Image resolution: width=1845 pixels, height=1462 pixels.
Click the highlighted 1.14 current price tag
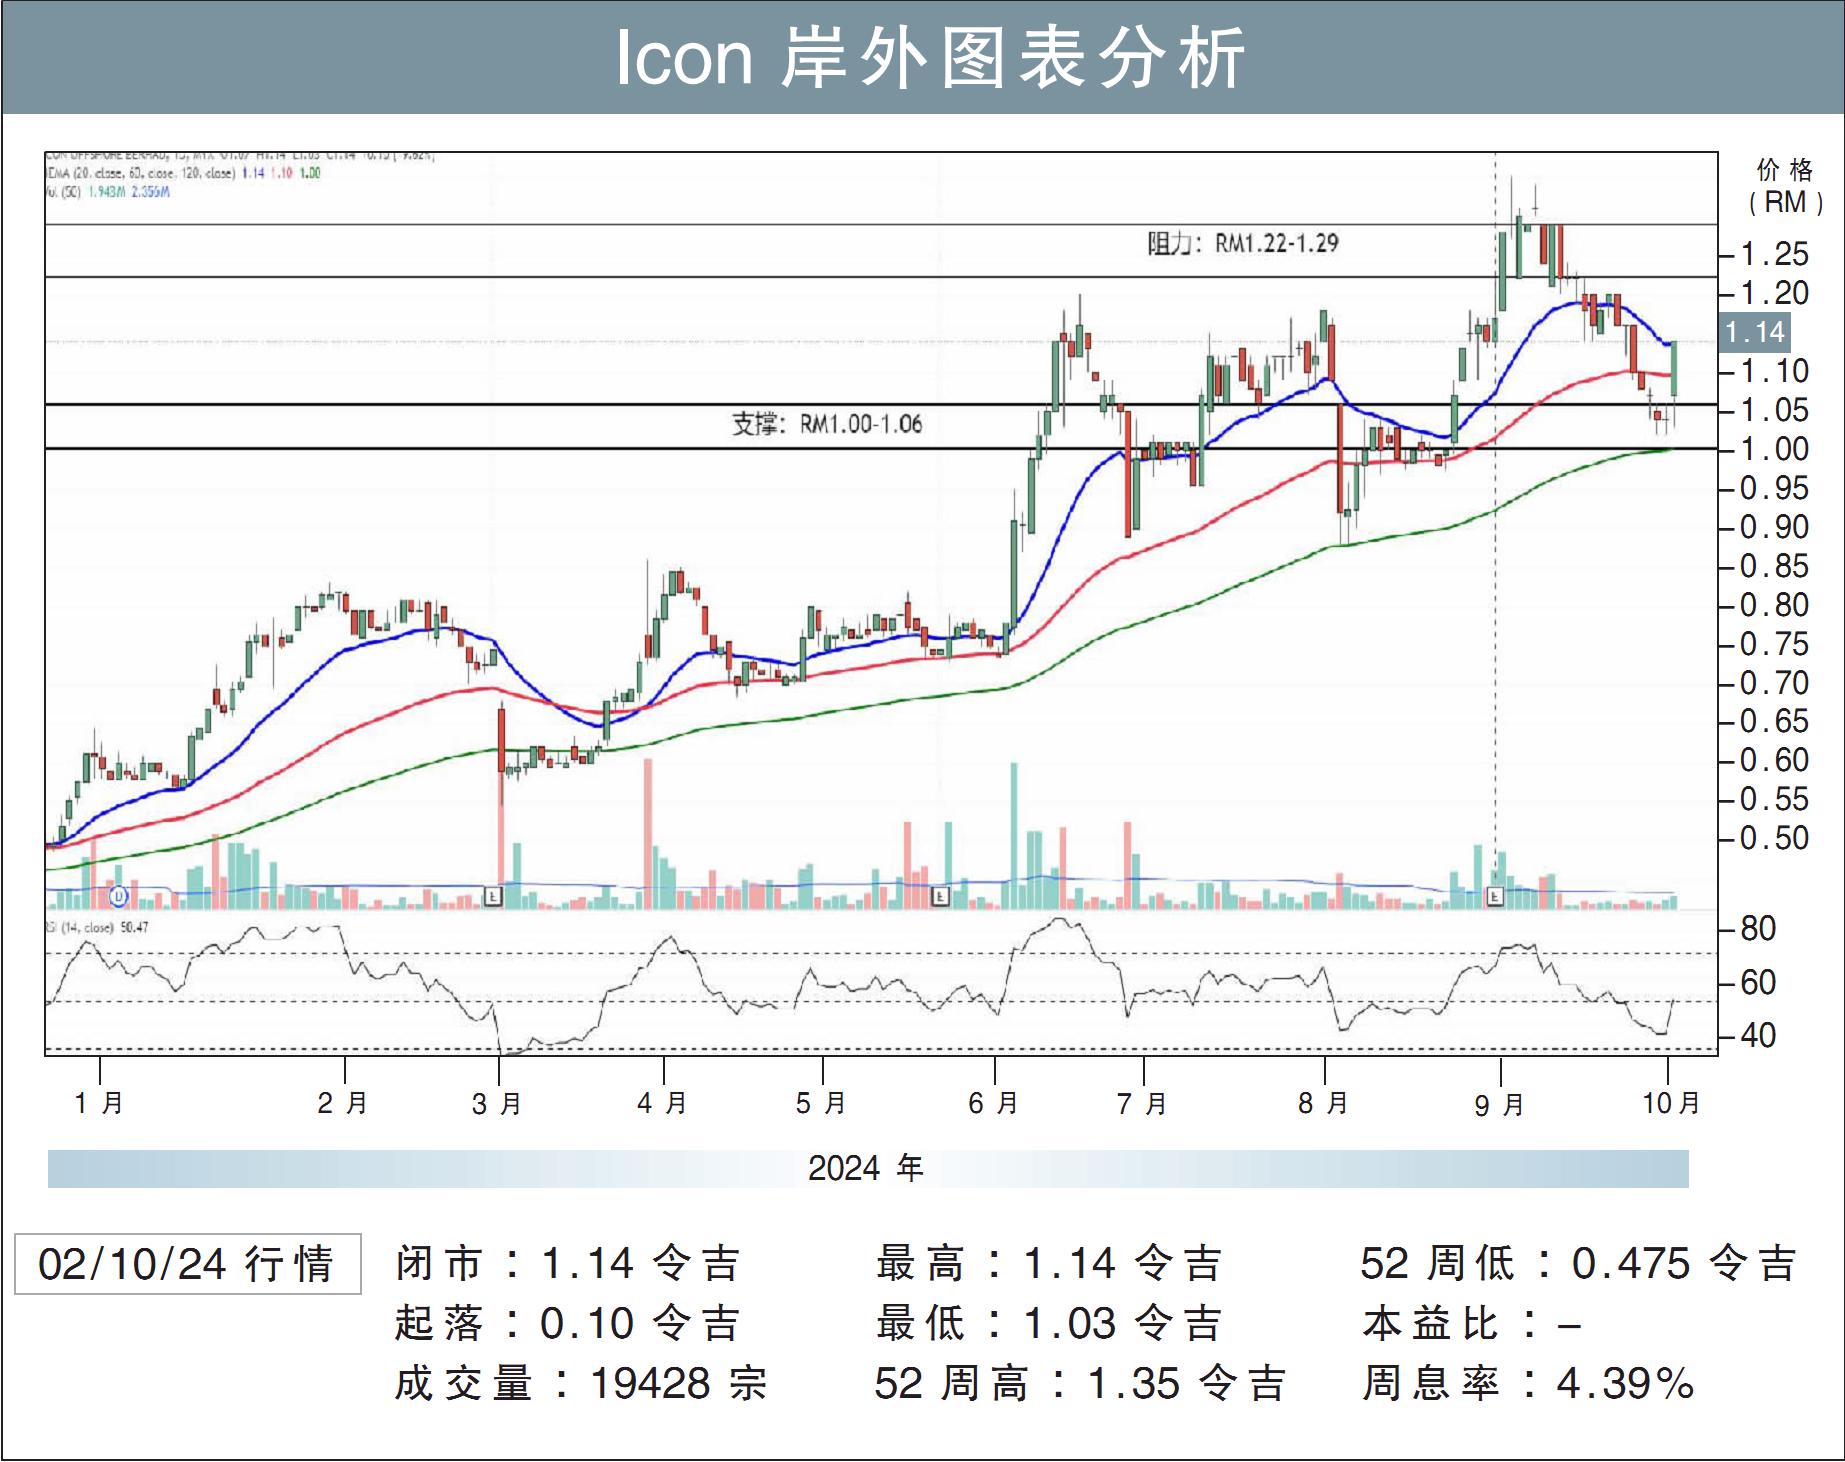coord(1755,332)
